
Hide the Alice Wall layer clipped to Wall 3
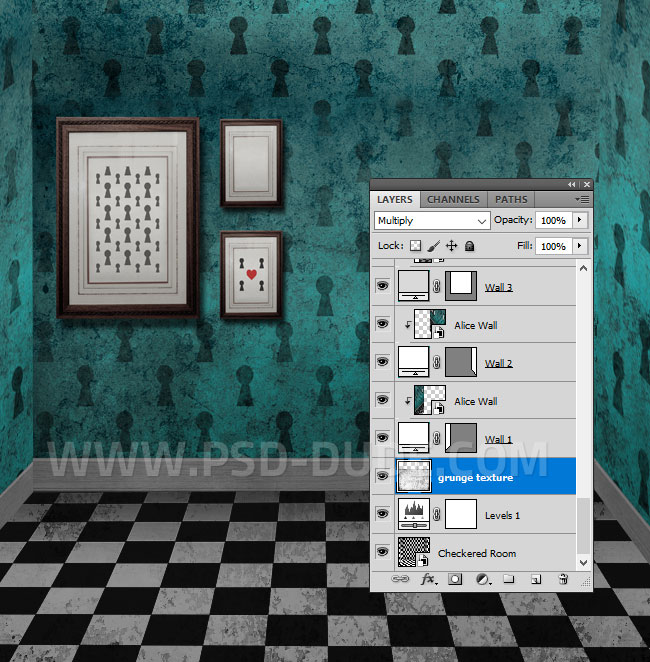coord(382,324)
